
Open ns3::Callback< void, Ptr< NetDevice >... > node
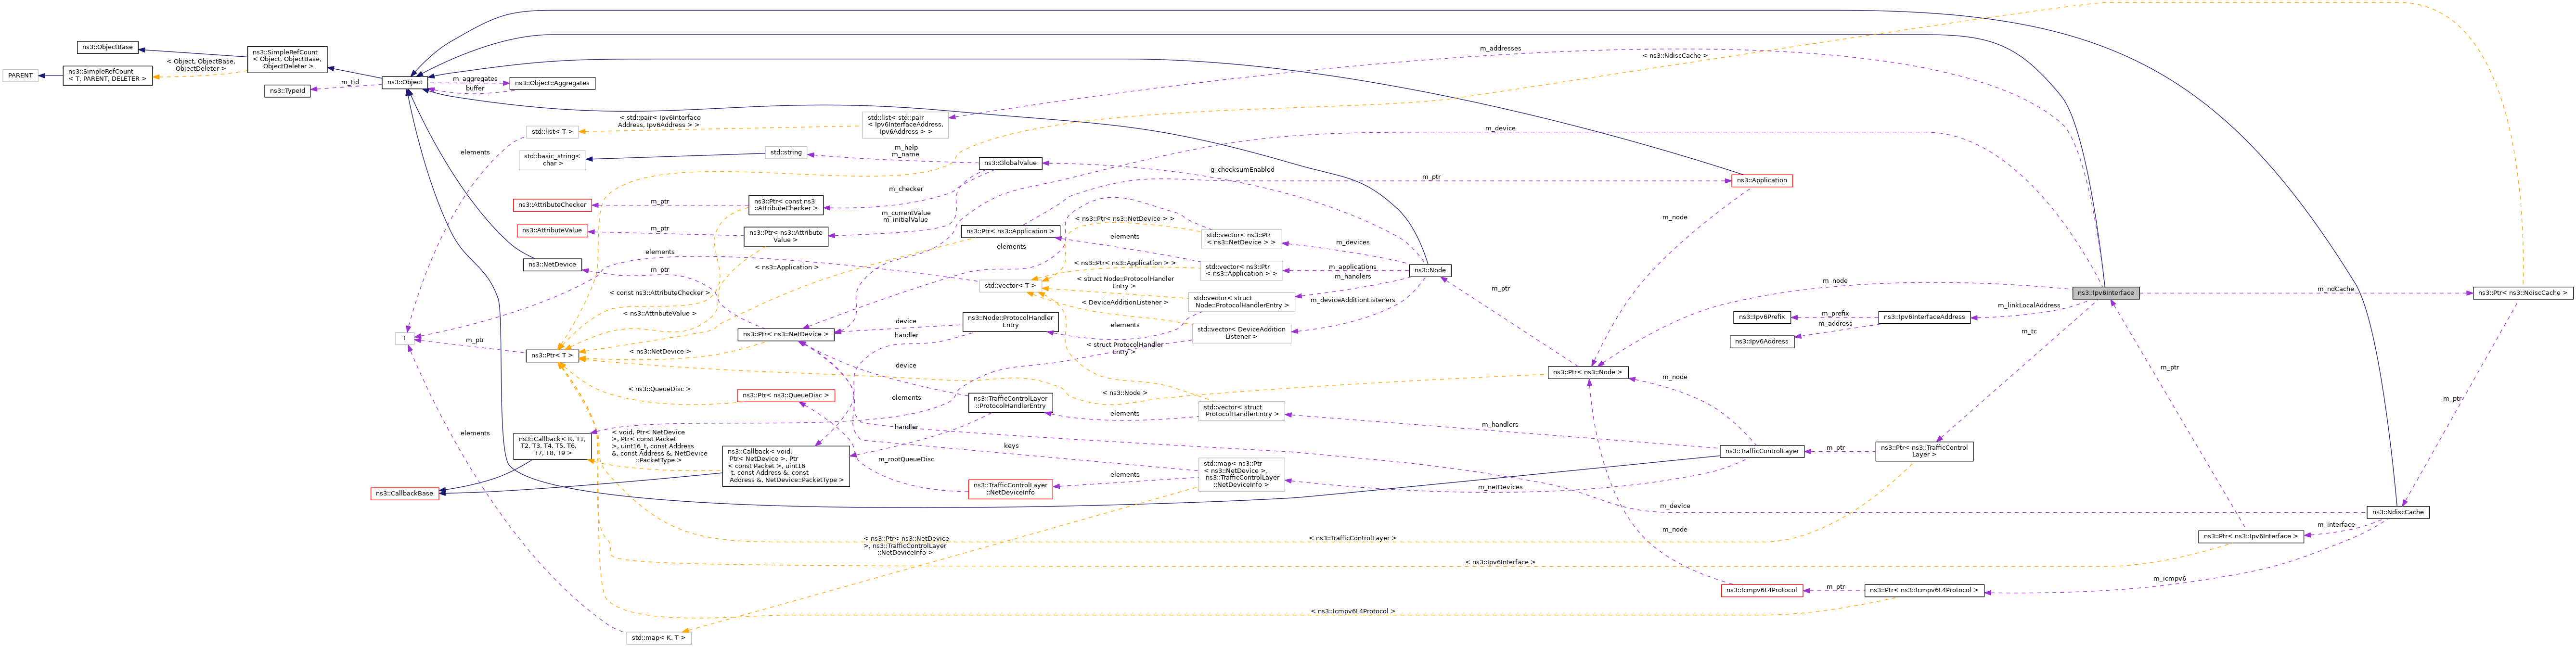click(786, 466)
